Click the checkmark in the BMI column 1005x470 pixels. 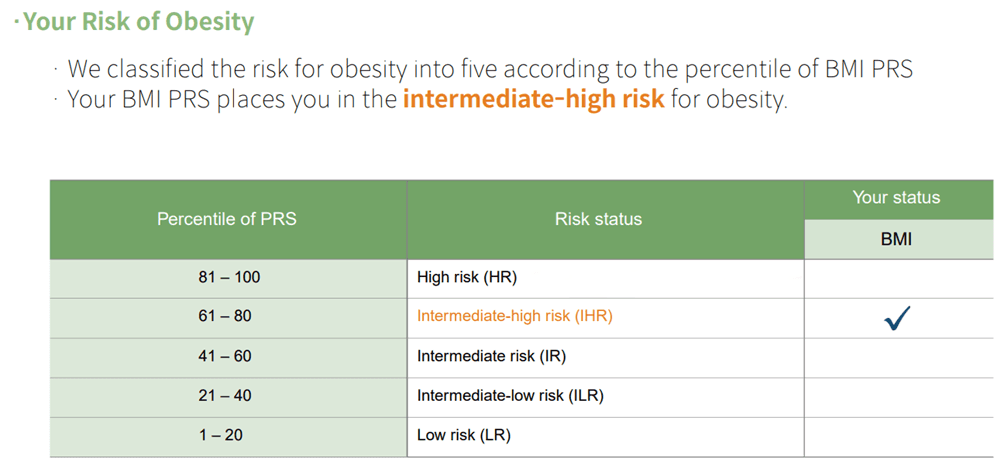point(897,319)
